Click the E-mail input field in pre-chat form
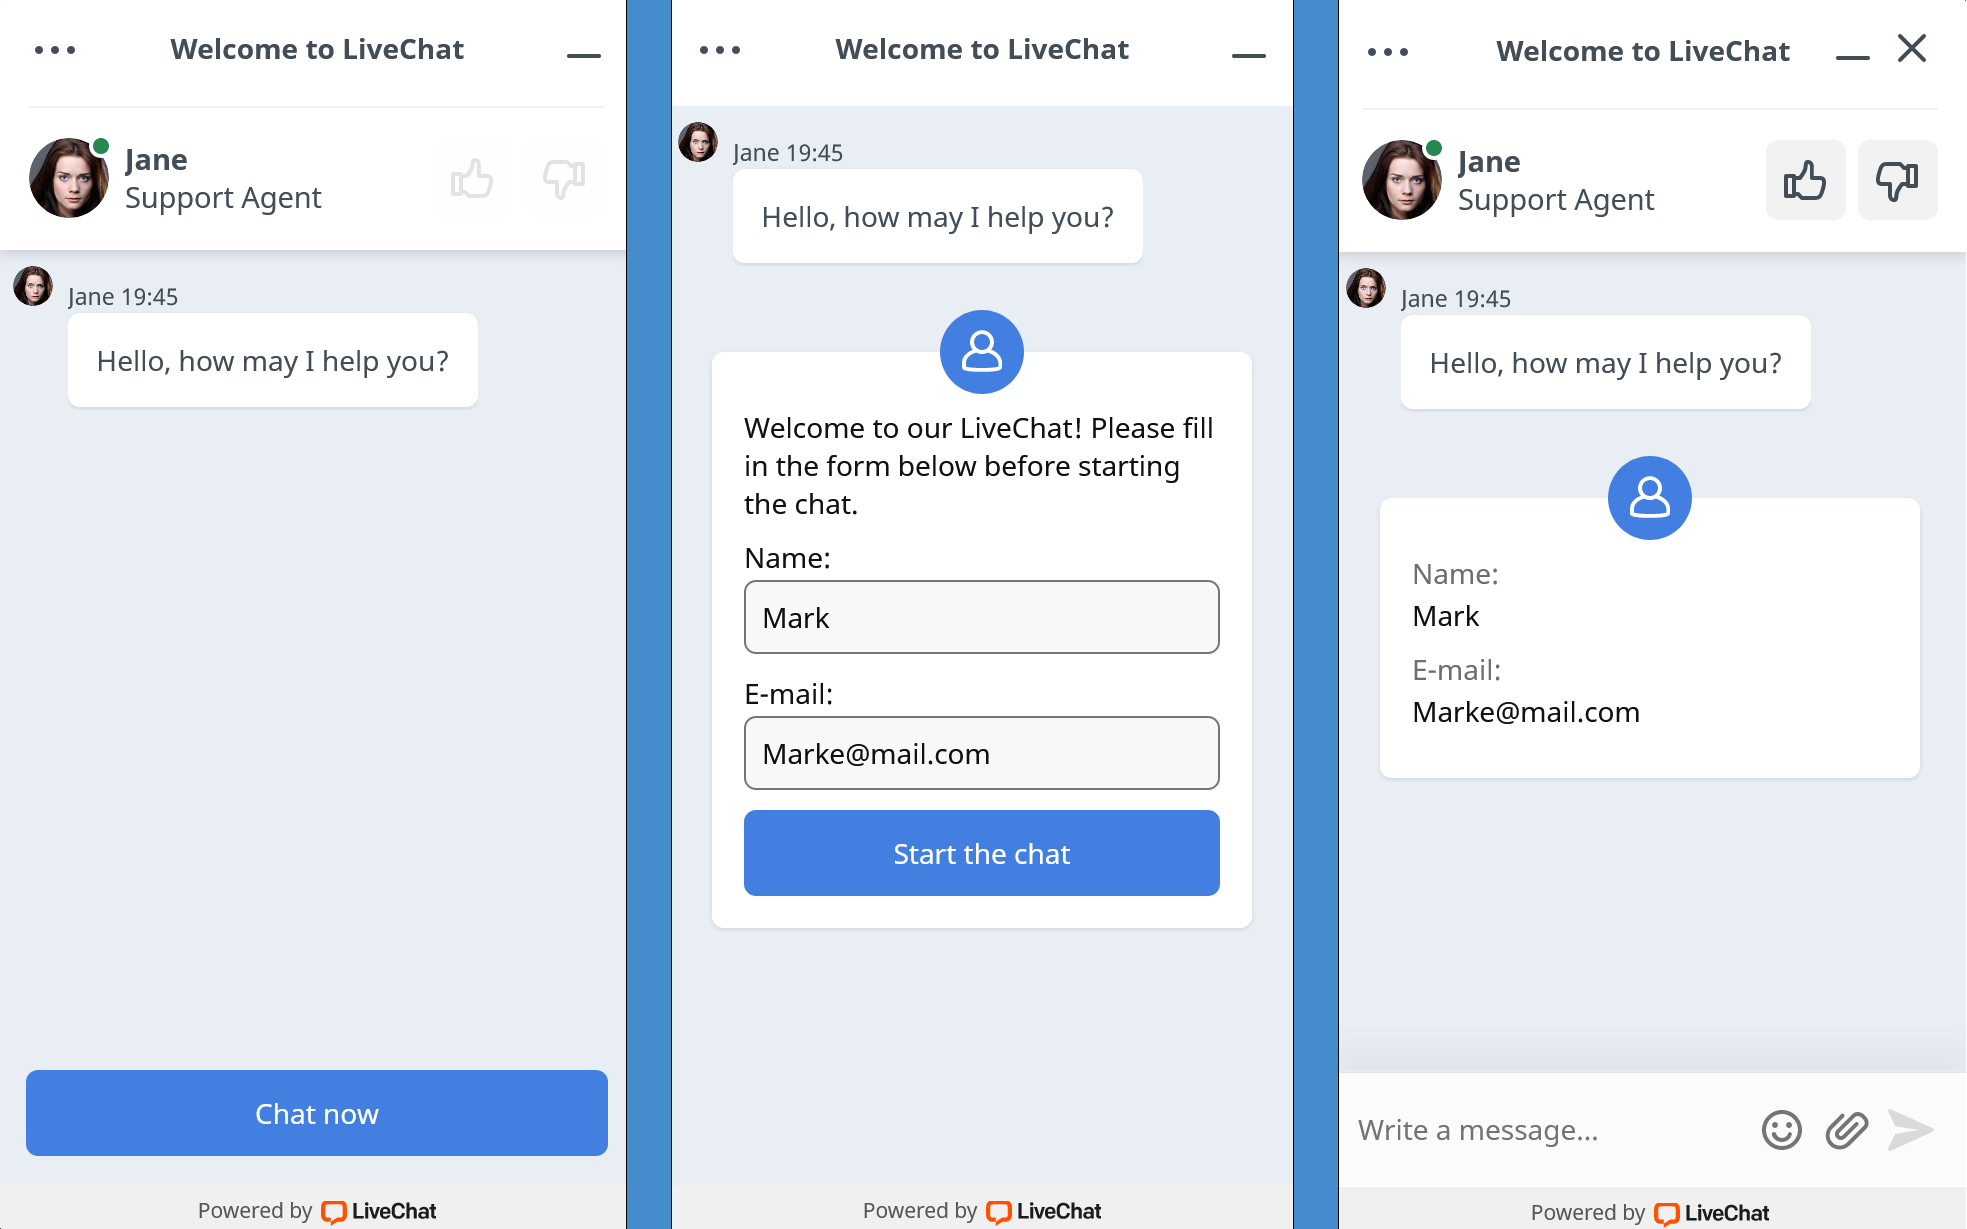The width and height of the screenshot is (1967, 1229). click(x=981, y=753)
